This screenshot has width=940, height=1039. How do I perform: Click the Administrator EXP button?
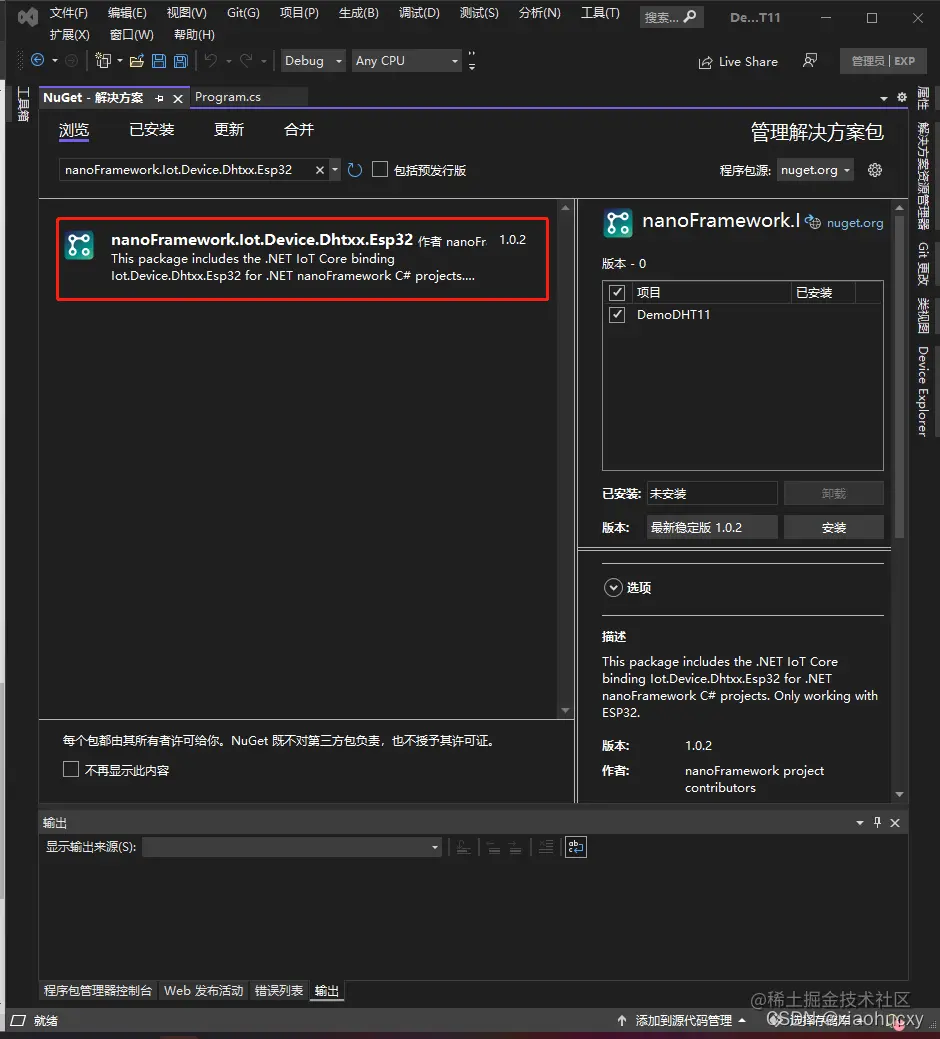(883, 61)
